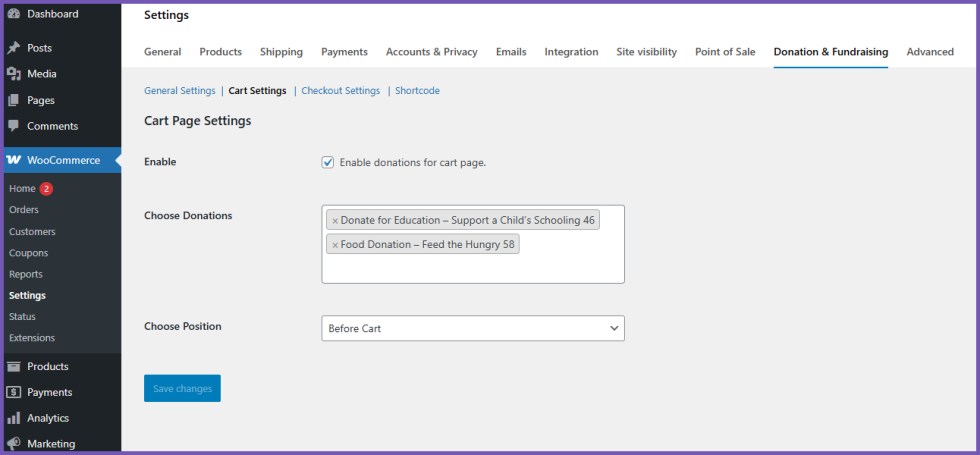Click the Save changes button

click(x=182, y=388)
